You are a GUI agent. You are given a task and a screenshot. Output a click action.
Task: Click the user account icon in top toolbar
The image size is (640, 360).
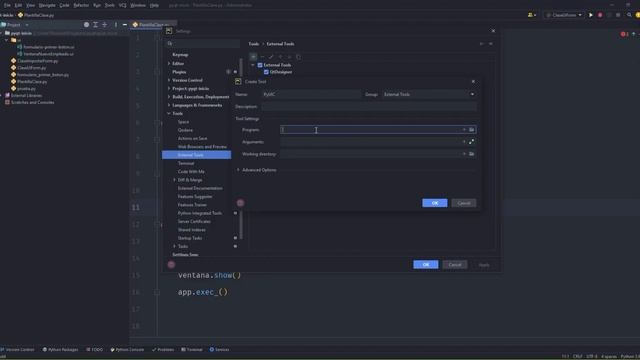531,15
